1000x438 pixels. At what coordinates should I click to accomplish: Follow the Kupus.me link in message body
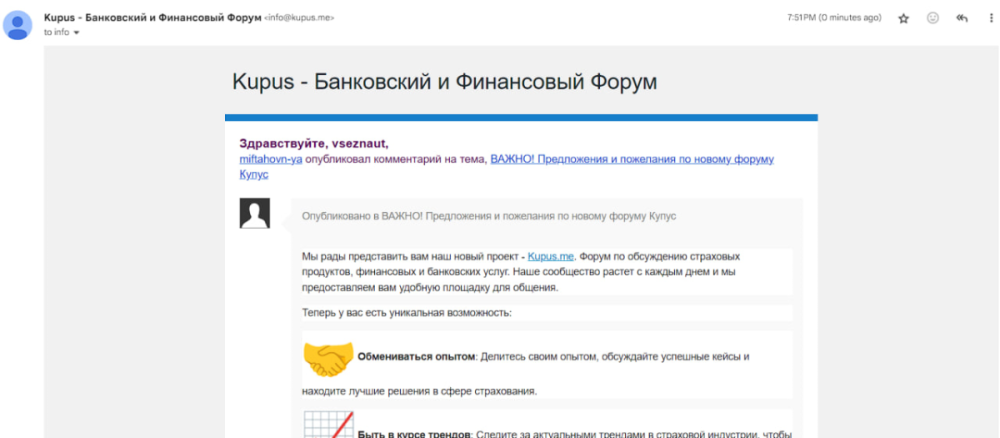[551, 256]
